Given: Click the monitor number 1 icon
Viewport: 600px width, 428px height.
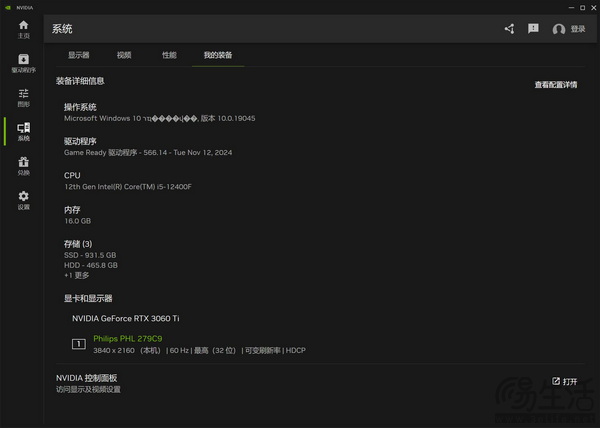Looking at the screenshot, I should 79,344.
